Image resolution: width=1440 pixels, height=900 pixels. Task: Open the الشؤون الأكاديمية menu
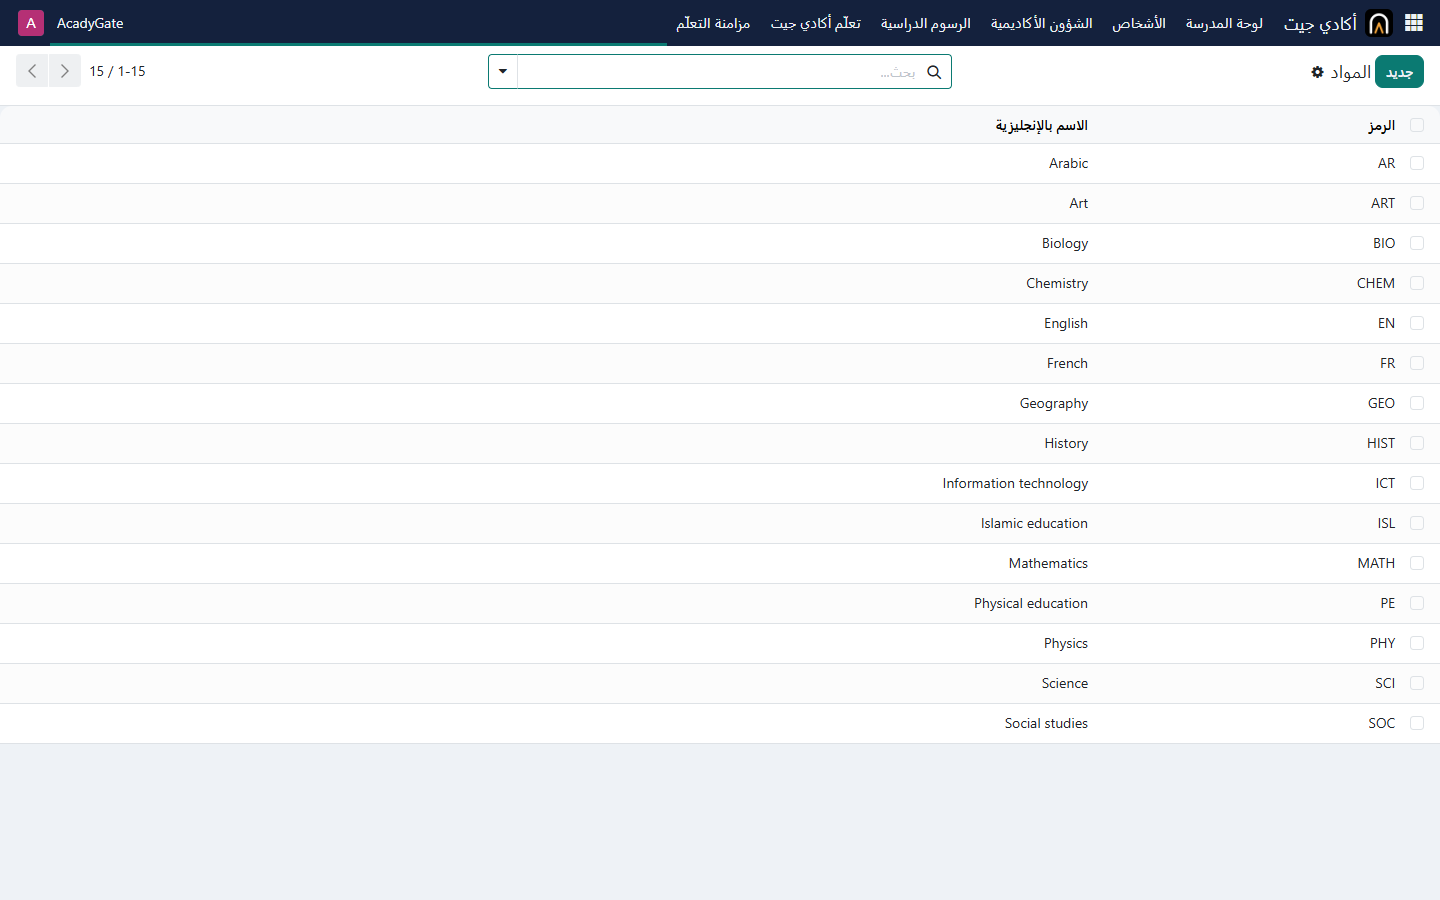[1041, 23]
